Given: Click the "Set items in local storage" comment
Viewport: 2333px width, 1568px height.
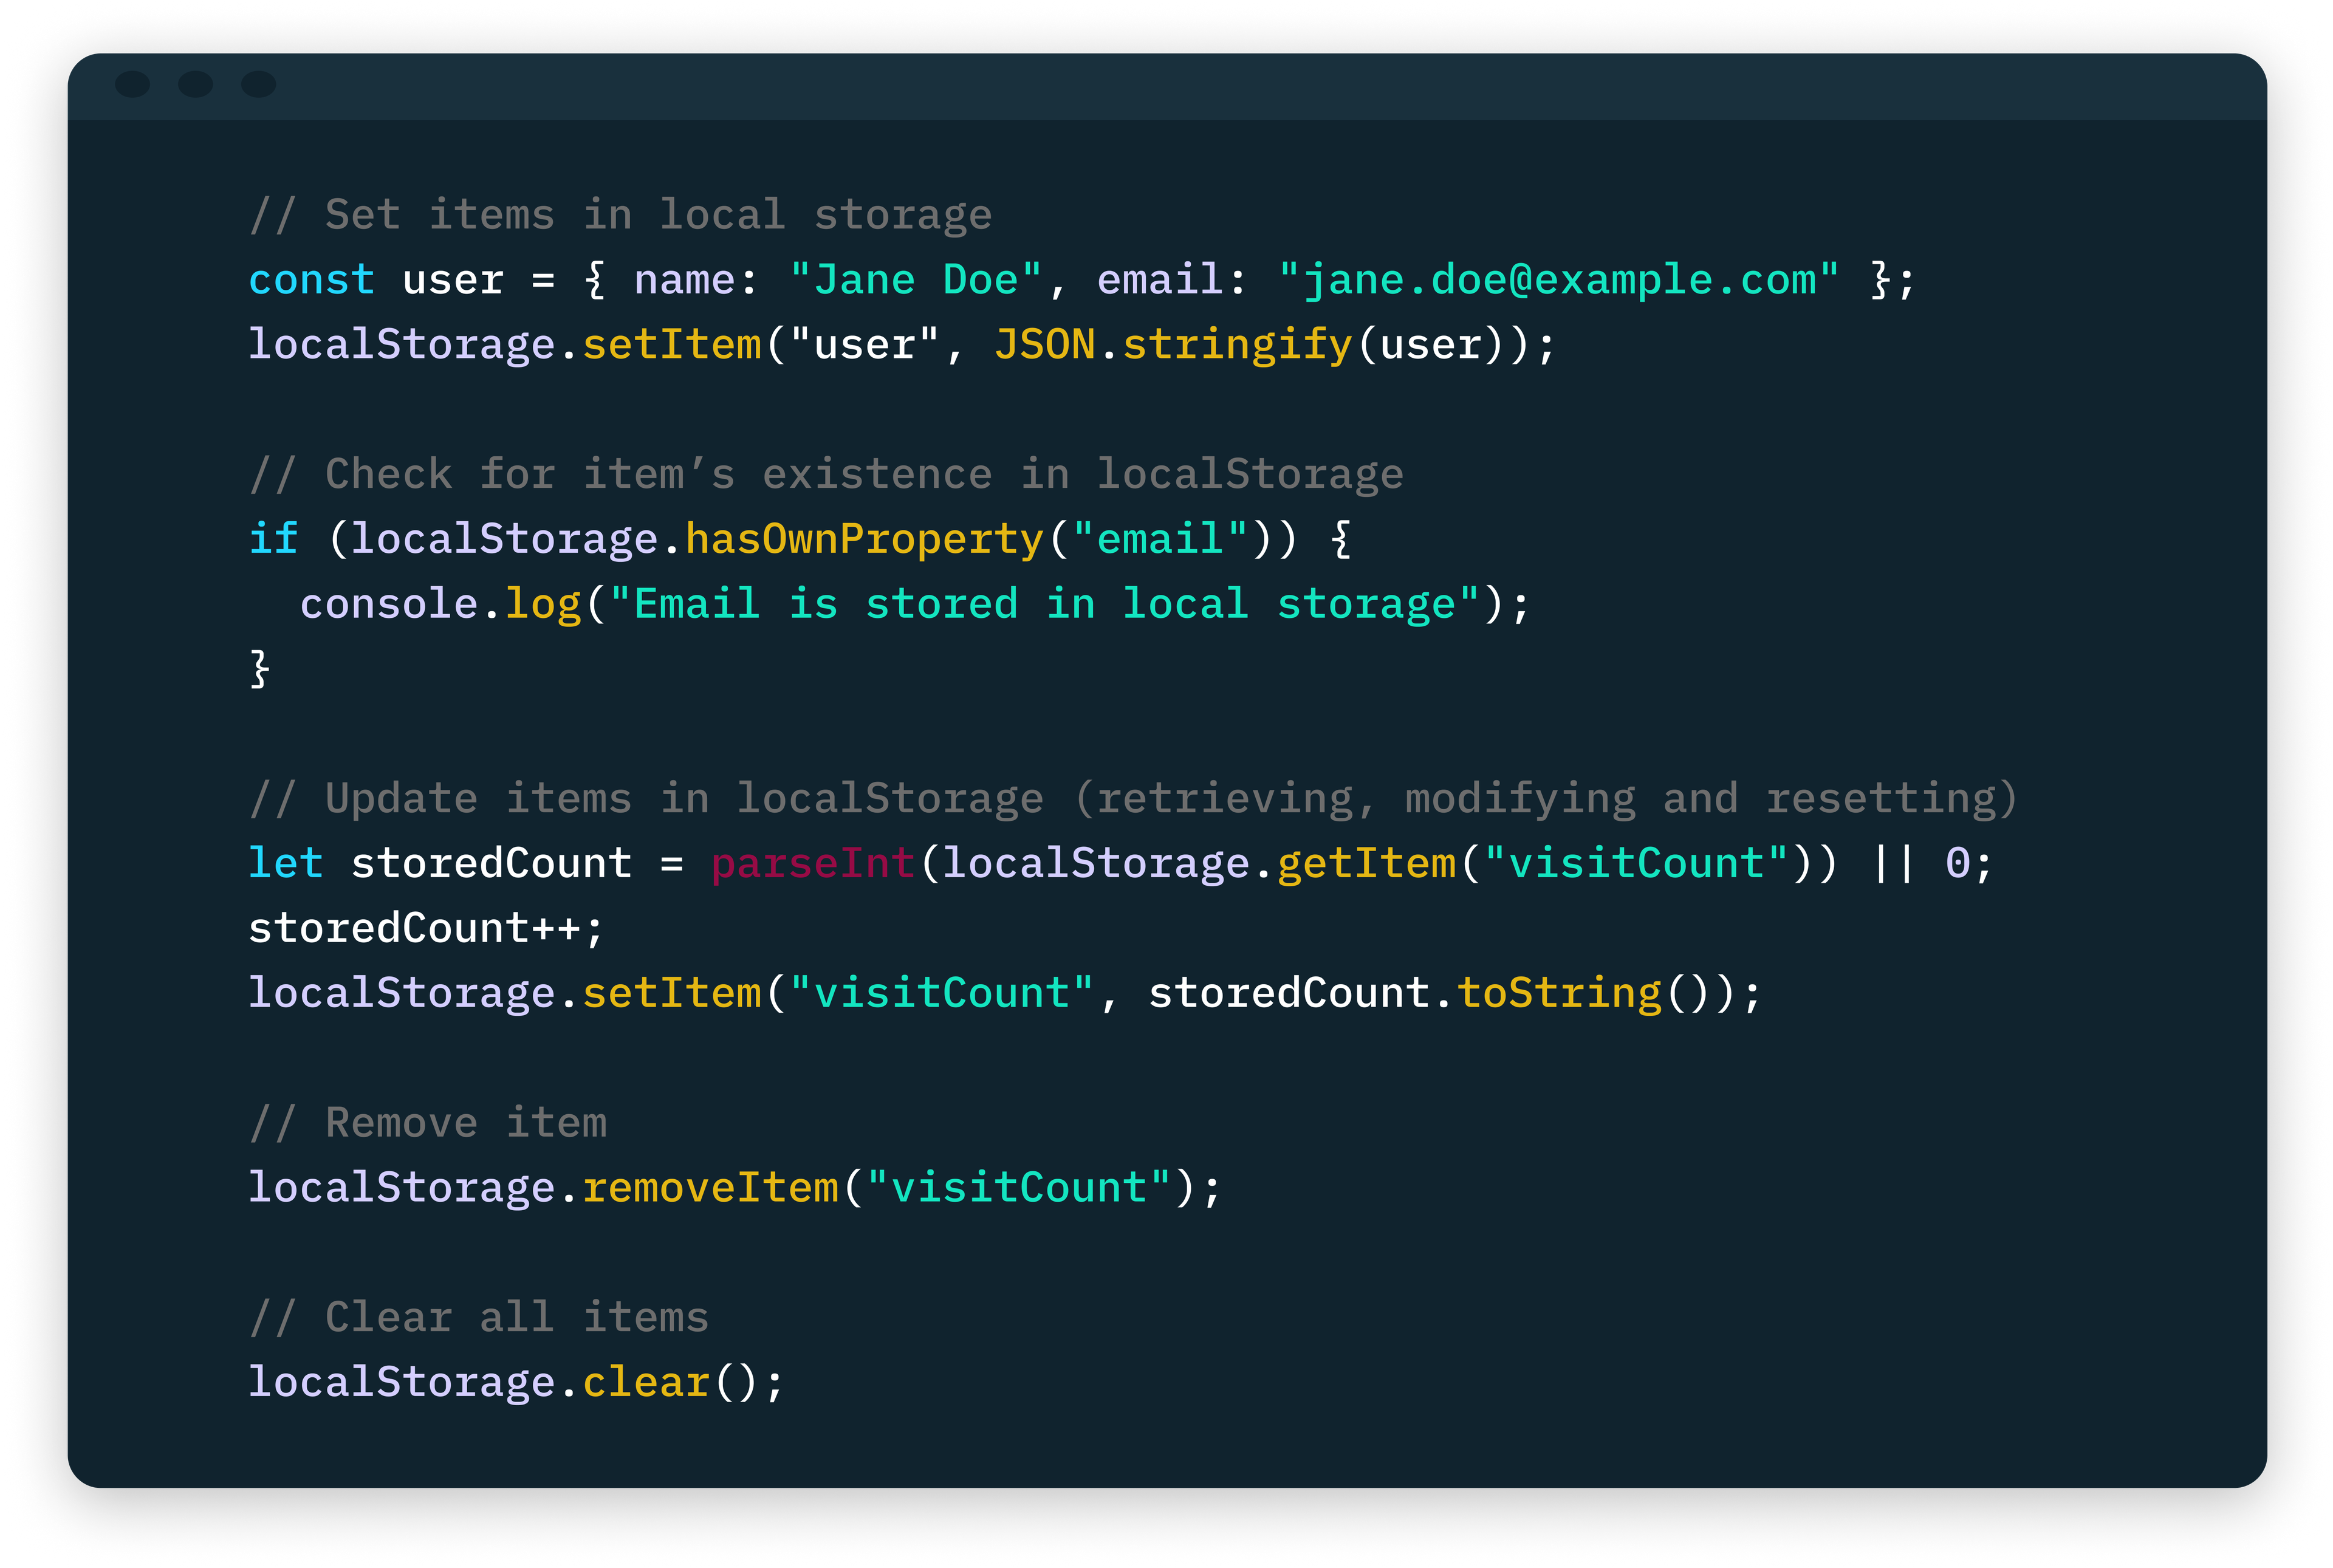Looking at the screenshot, I should (x=621, y=215).
